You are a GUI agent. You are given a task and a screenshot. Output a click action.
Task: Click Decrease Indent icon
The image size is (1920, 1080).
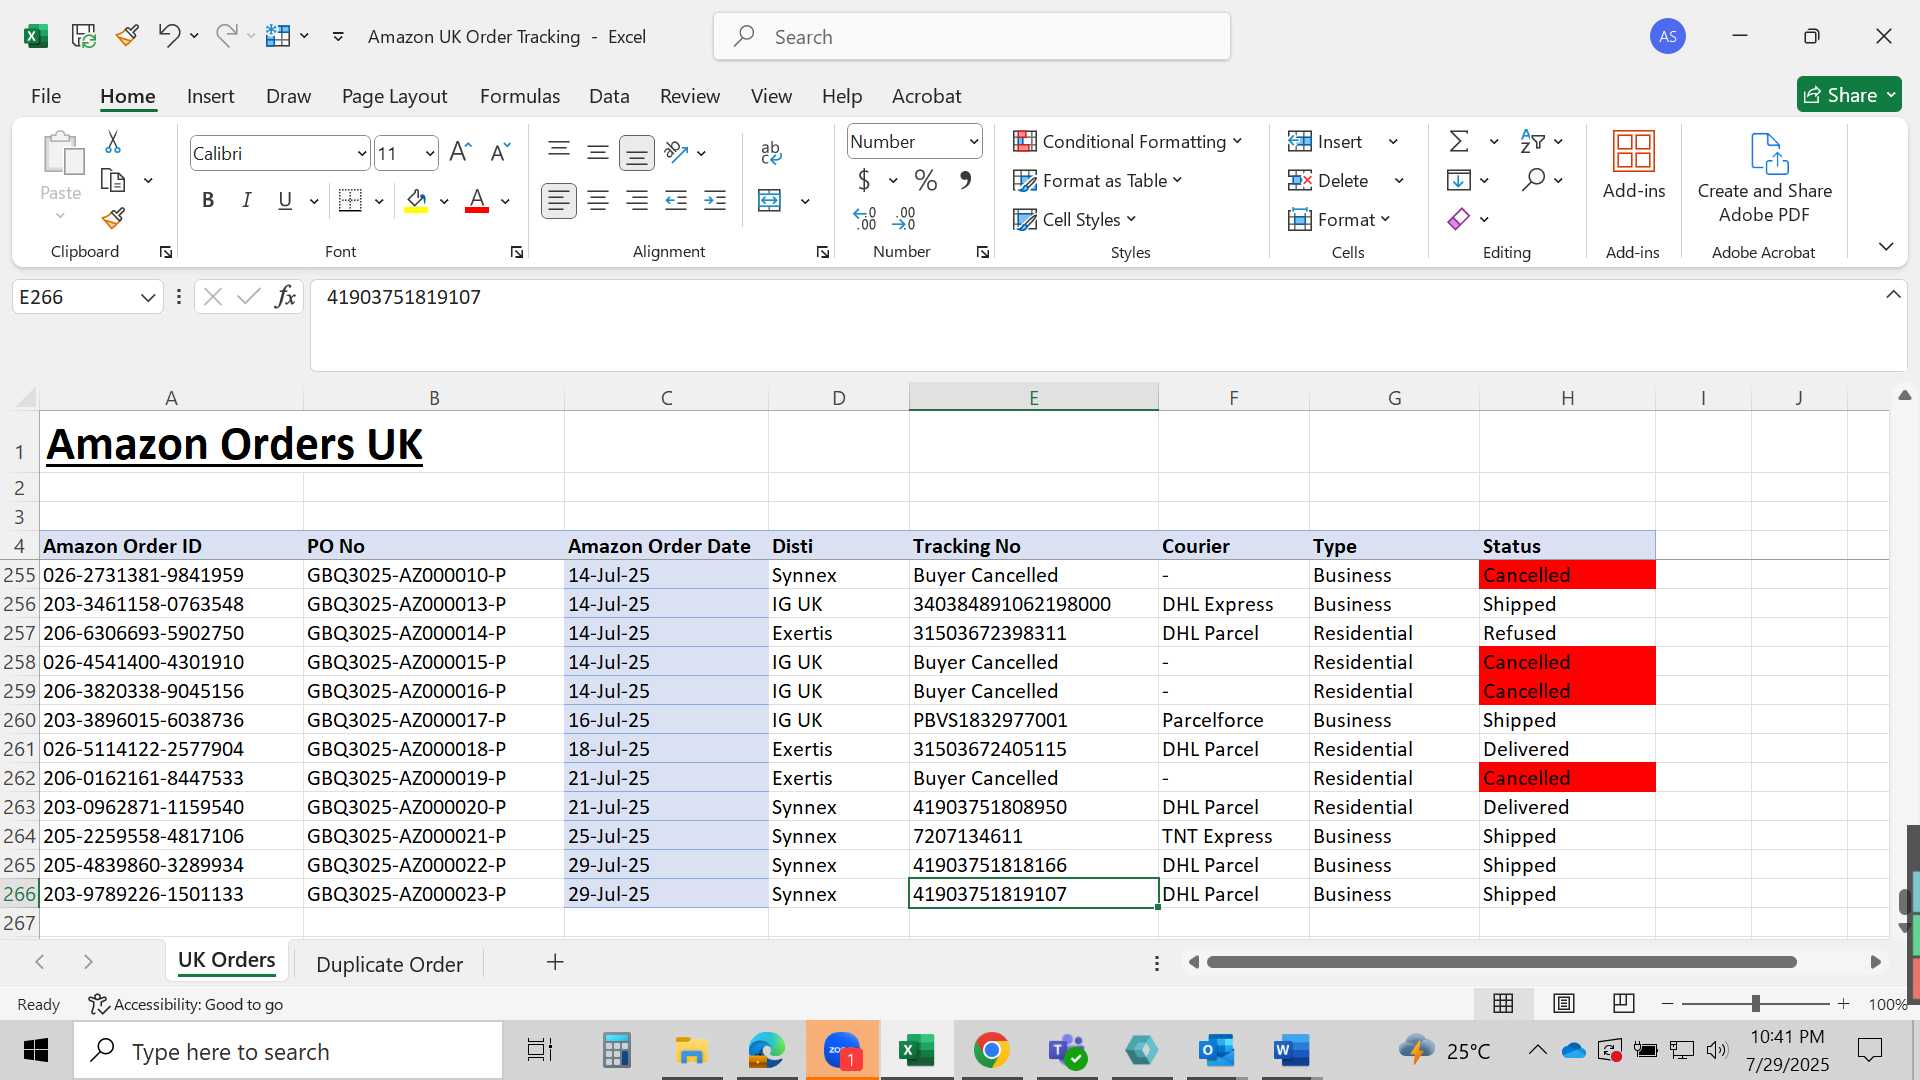coord(676,201)
